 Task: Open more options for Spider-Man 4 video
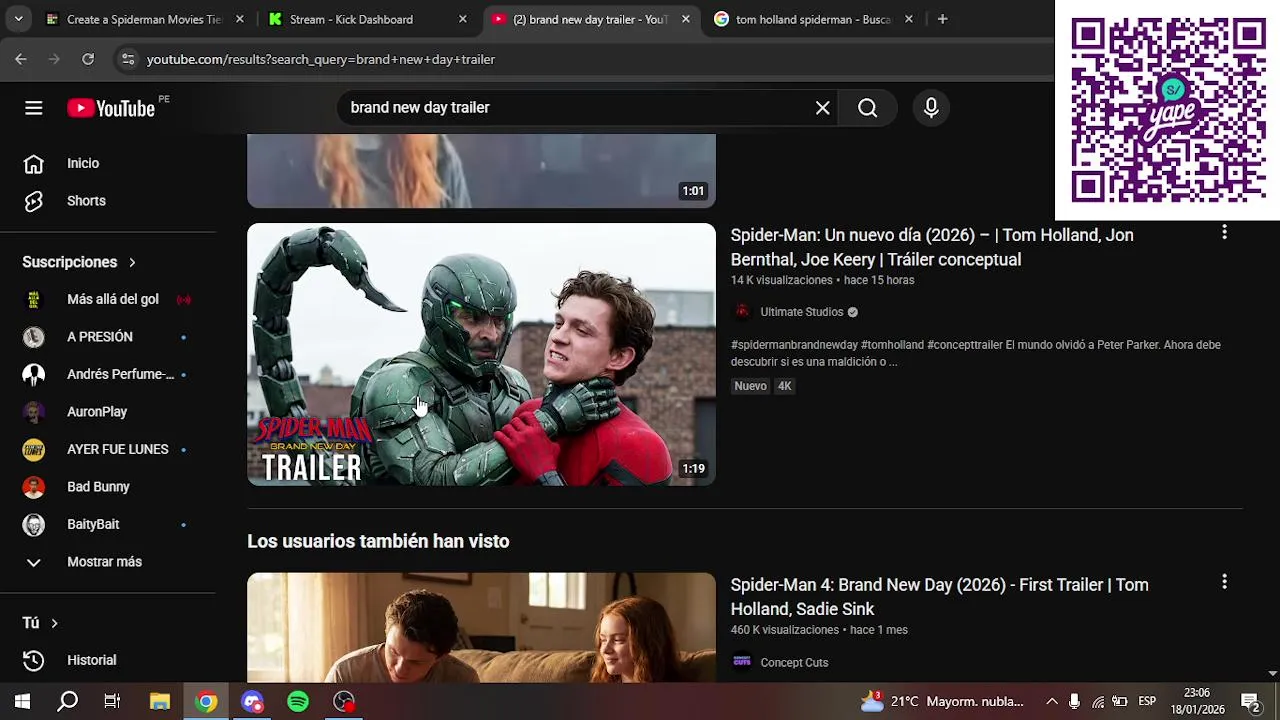(1224, 582)
